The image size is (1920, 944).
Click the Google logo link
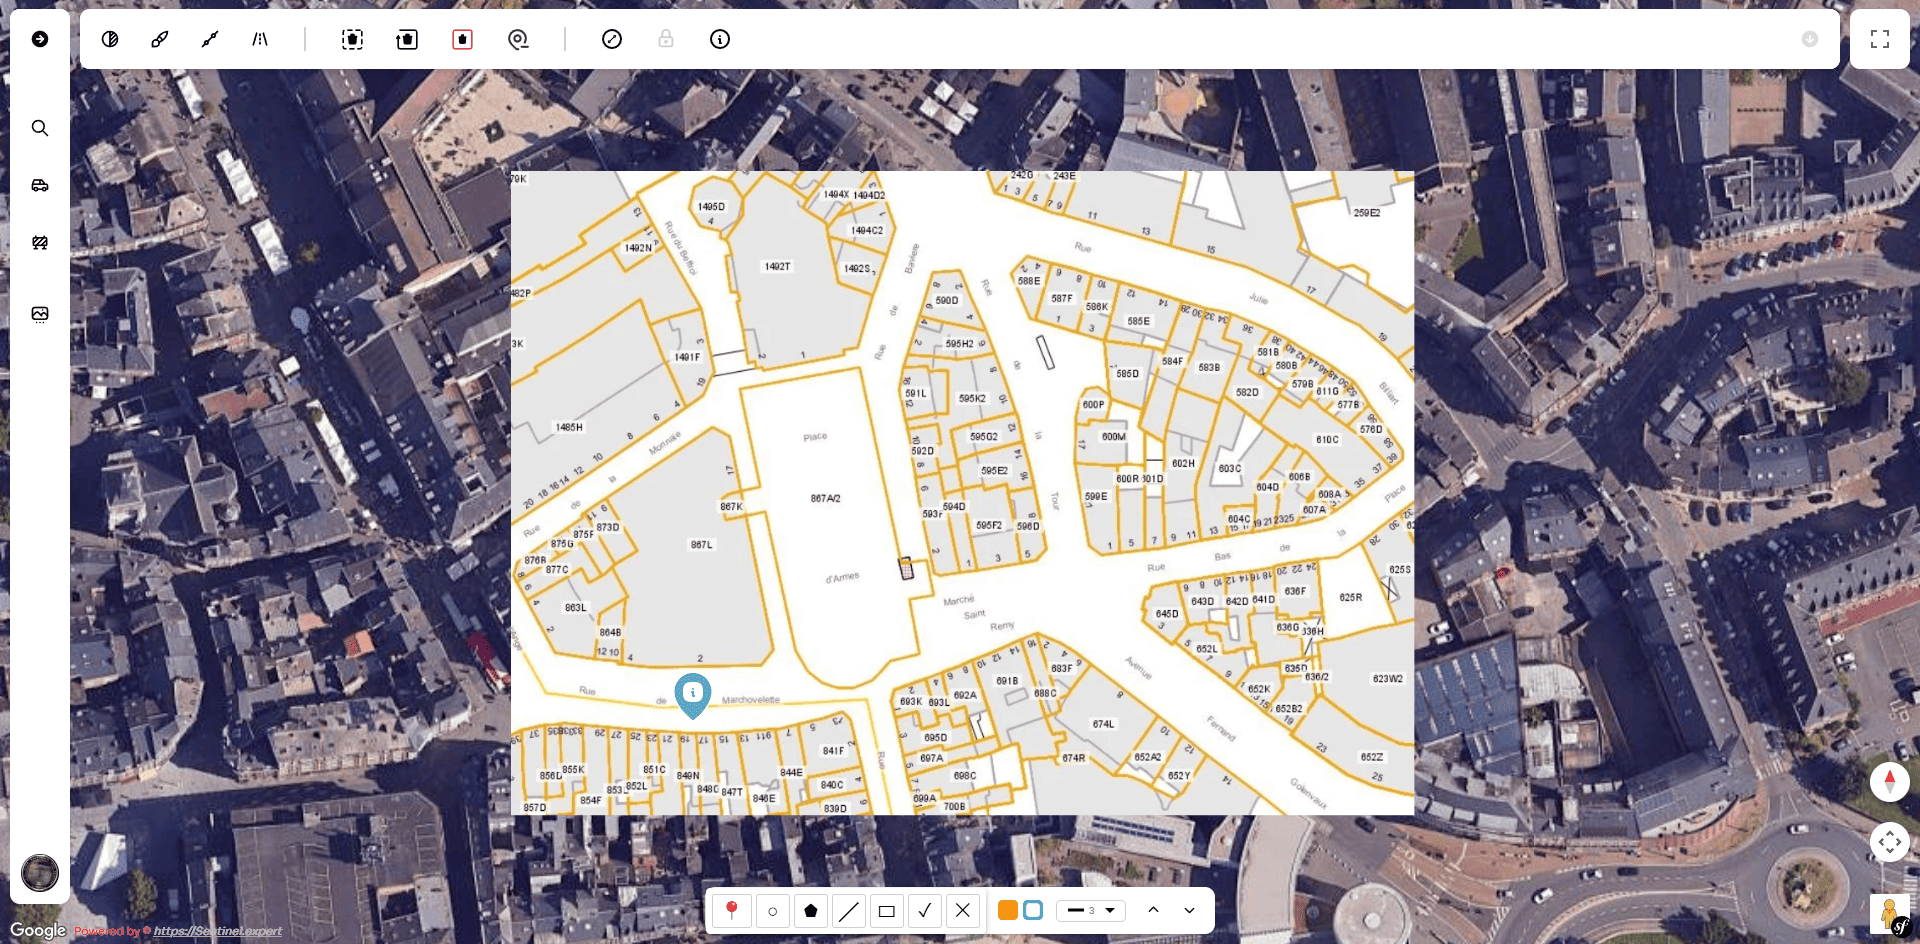[38, 931]
